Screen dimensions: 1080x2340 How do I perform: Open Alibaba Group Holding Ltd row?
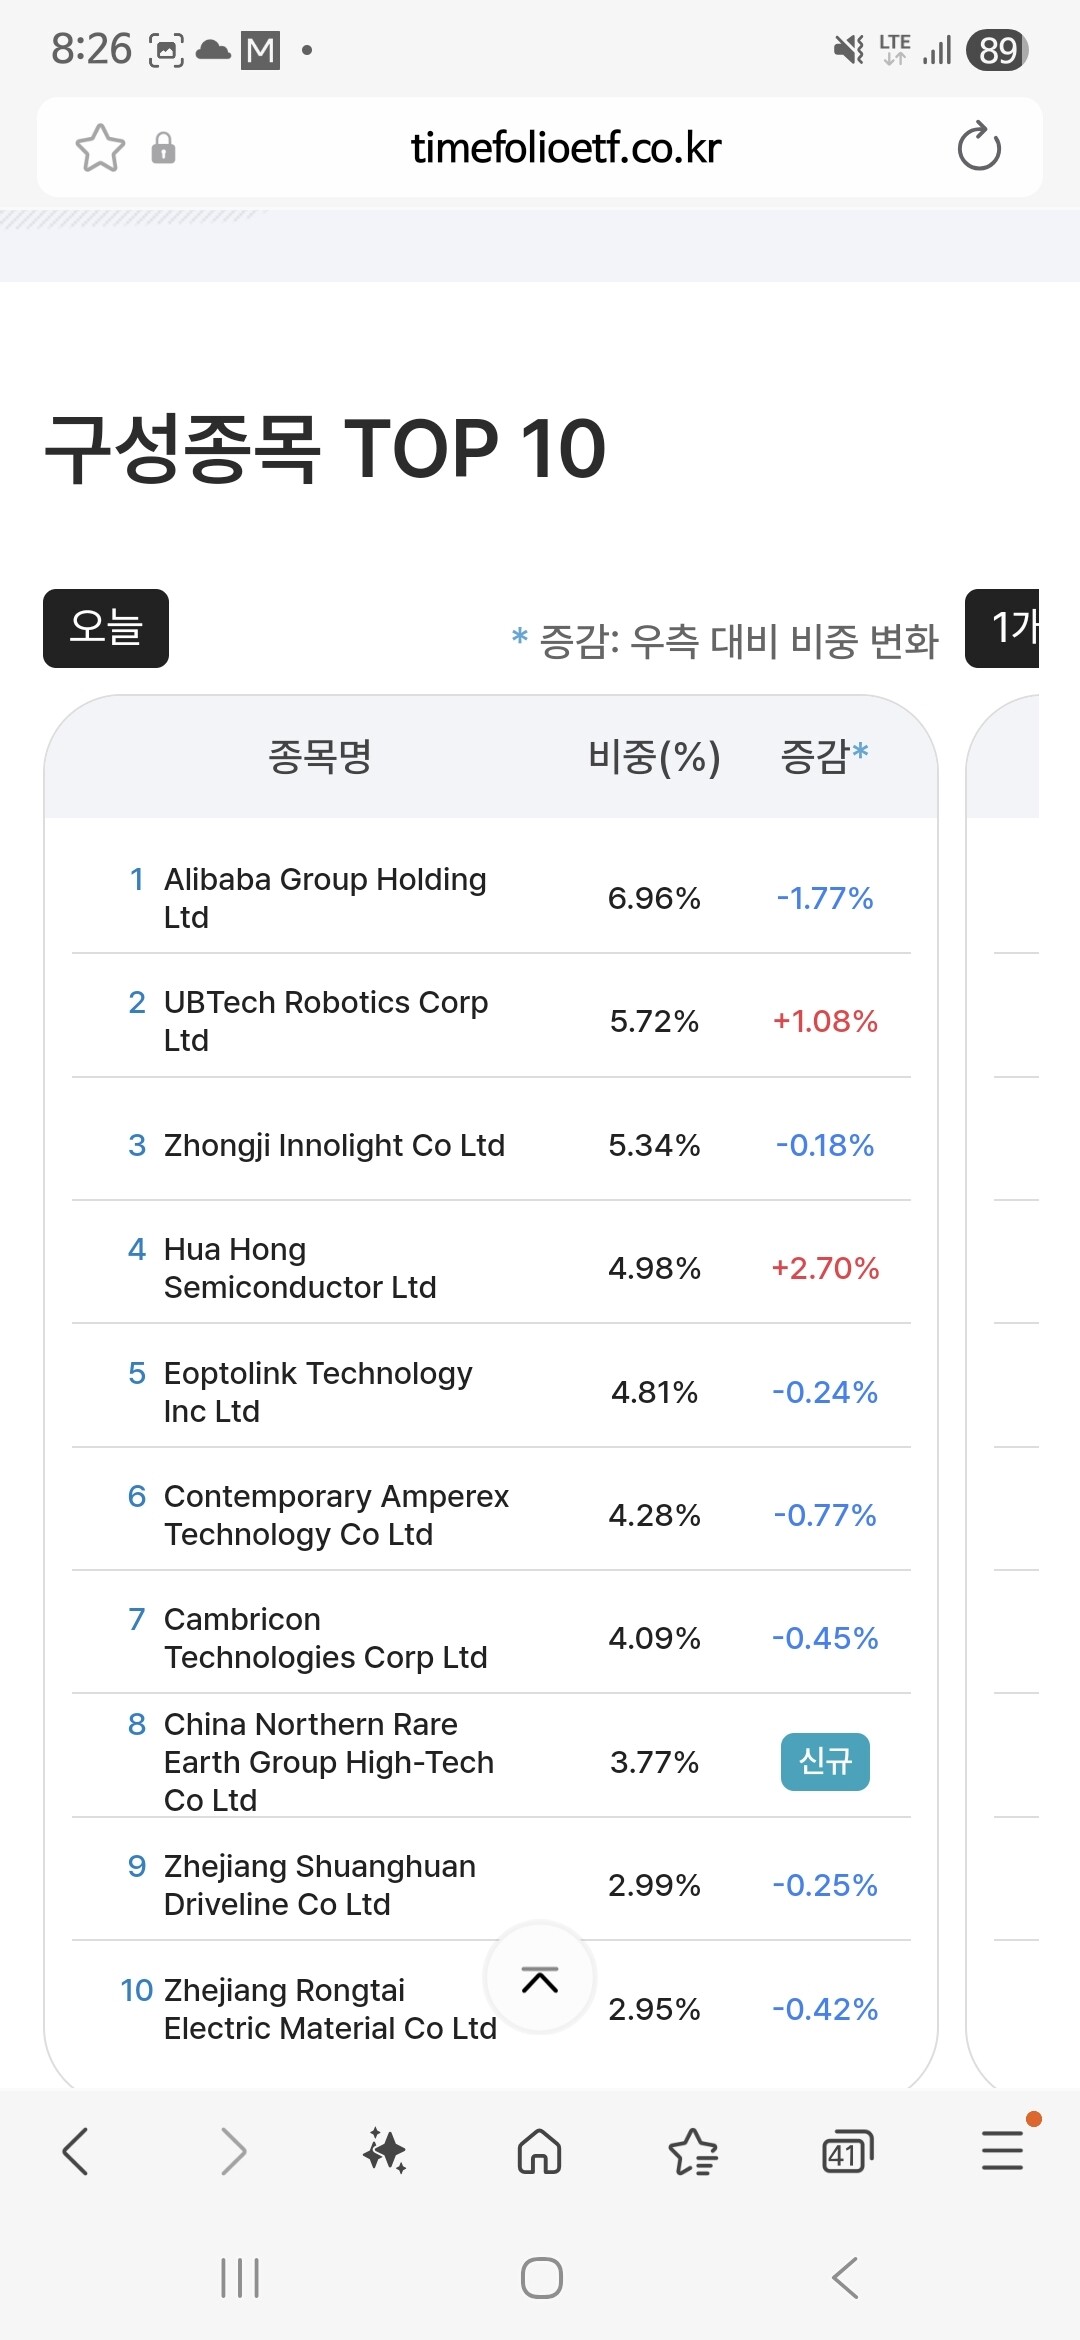(491, 898)
